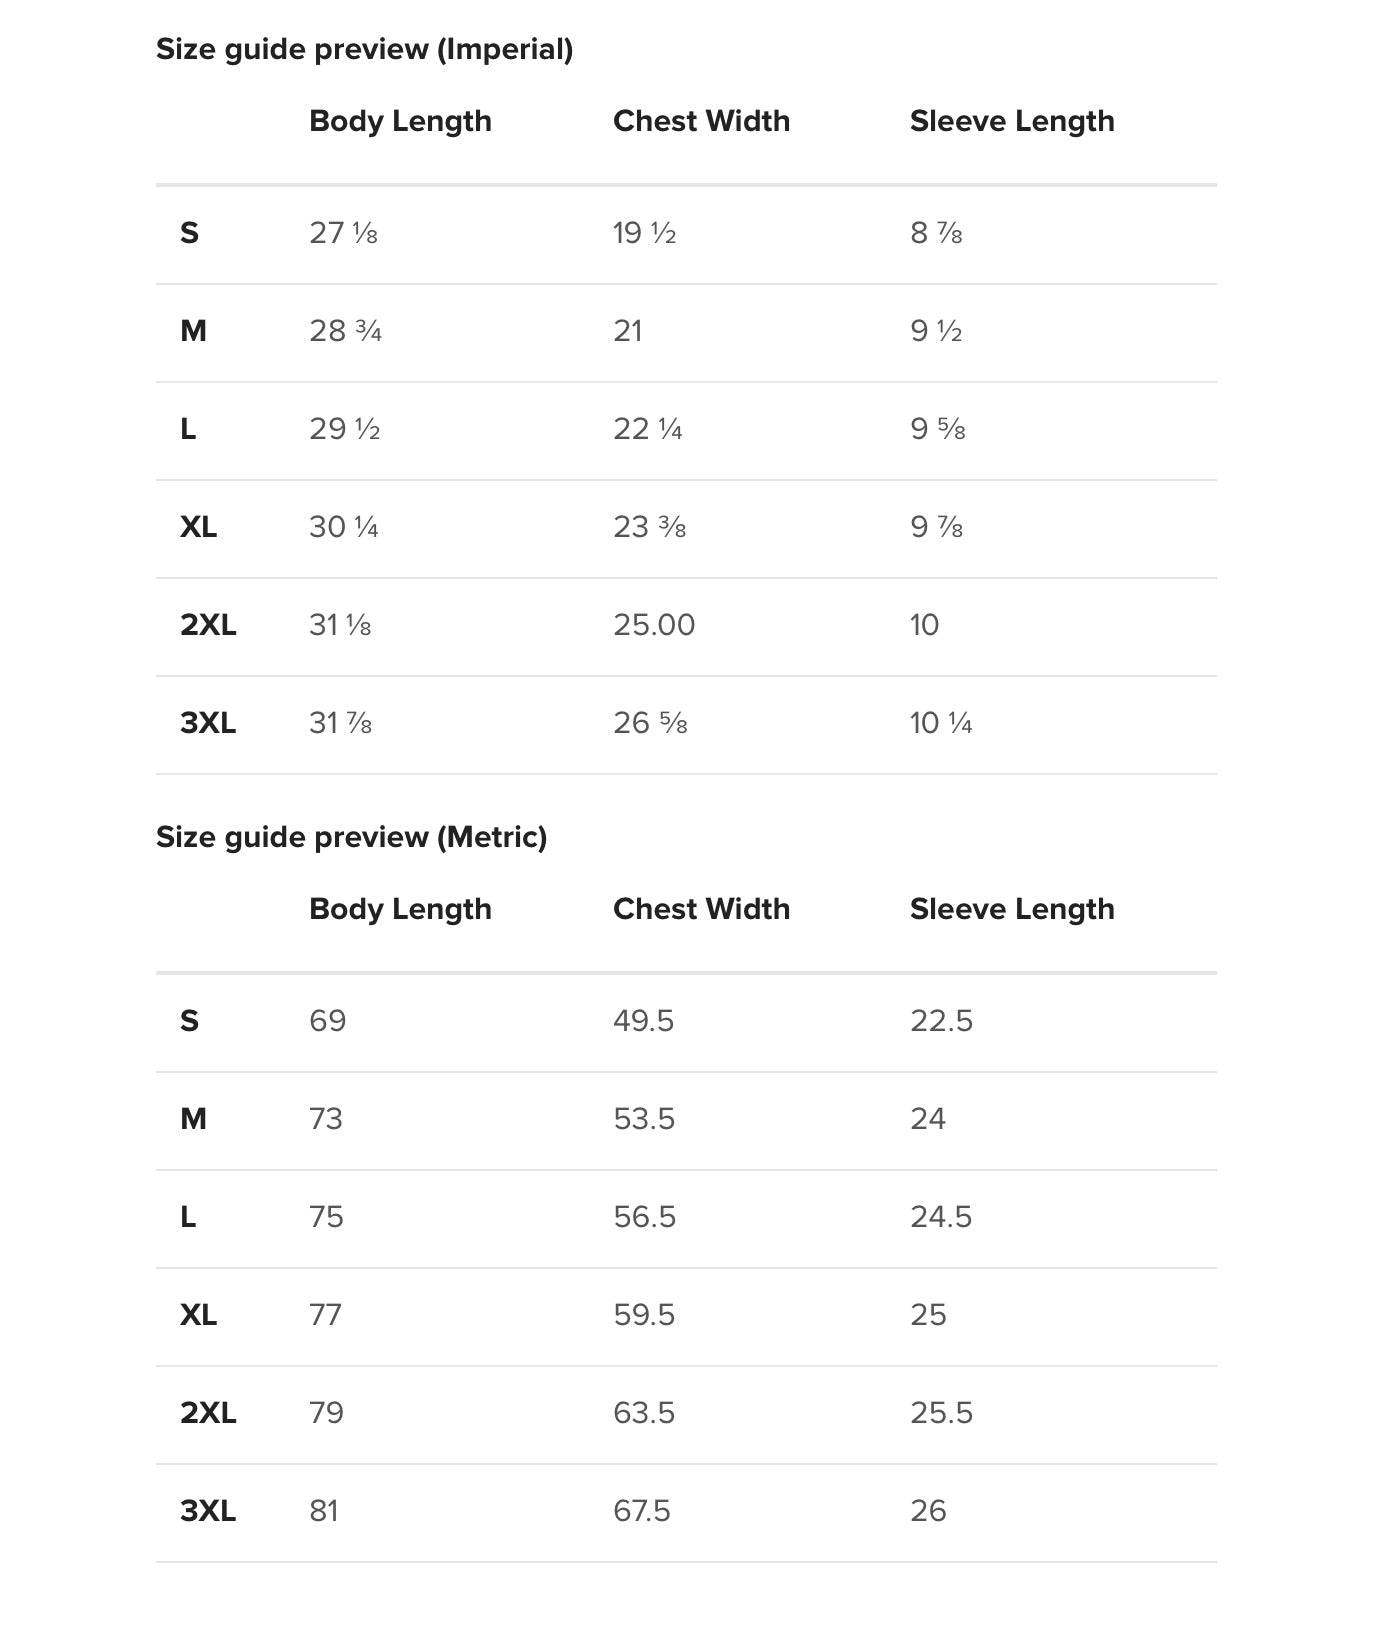Click the 10 ¼ sleeve length value
The width and height of the screenshot is (1400, 1626).
coord(941,723)
